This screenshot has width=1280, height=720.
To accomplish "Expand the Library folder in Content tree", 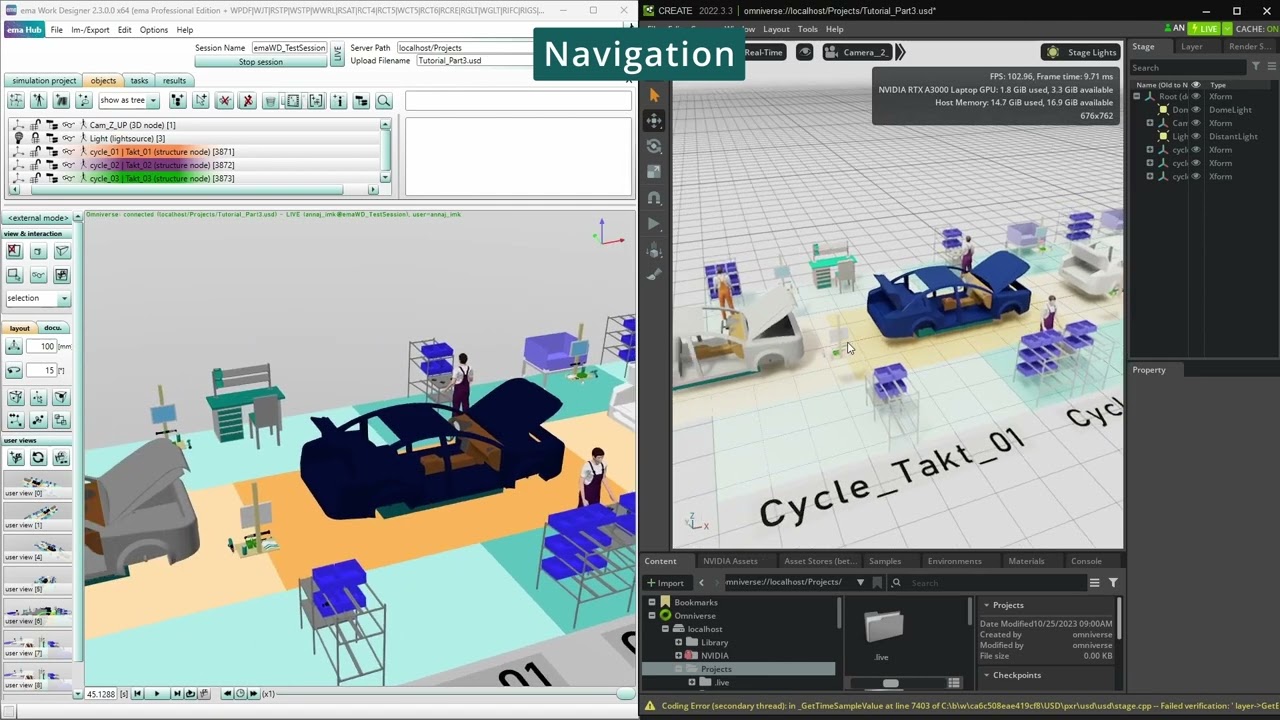I will tap(678, 642).
